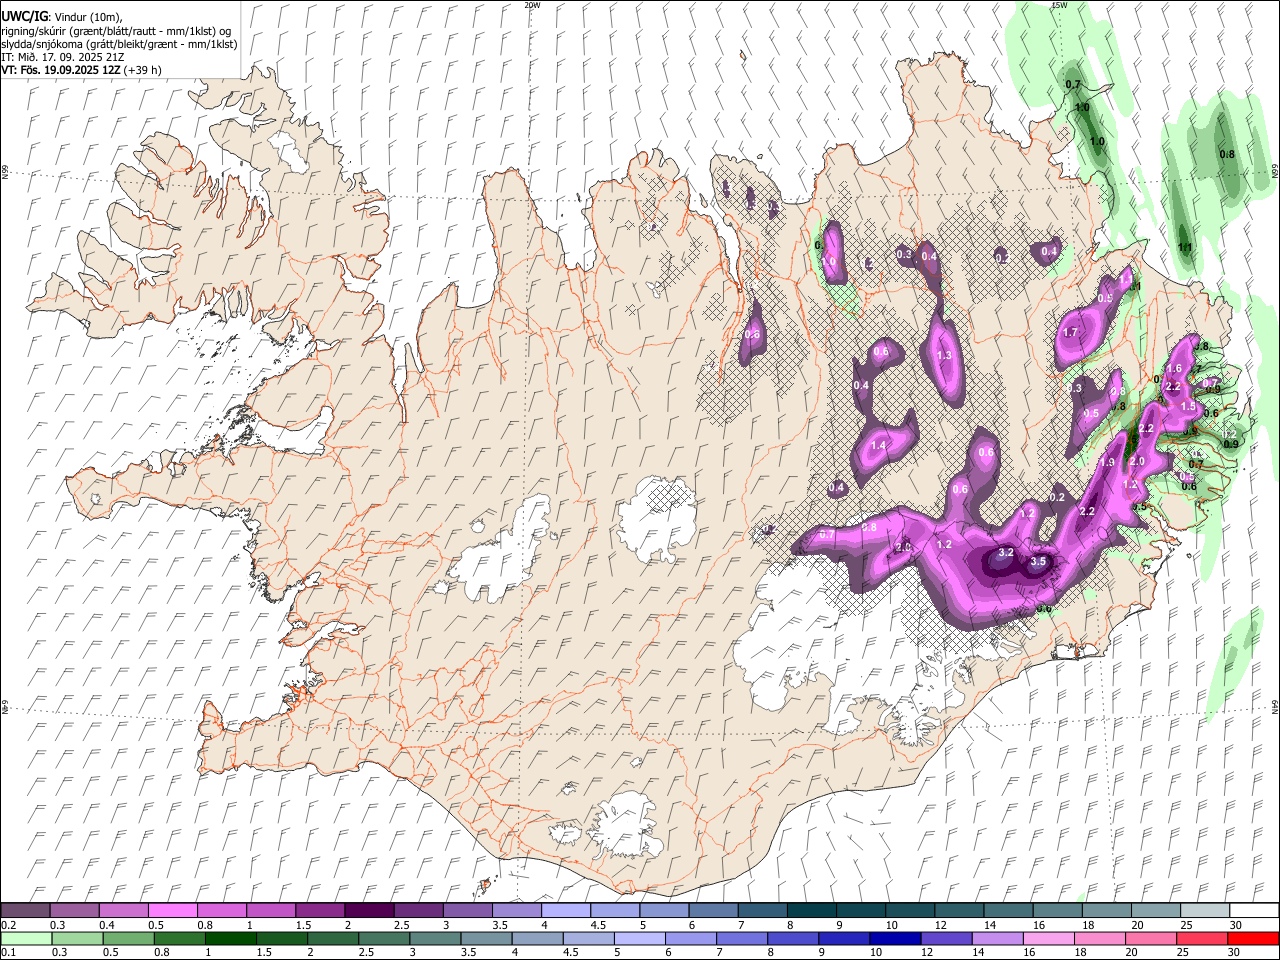The width and height of the screenshot is (1280, 960).
Task: Select upper legend swatch between 3 and 3.5
Action: (x=468, y=910)
